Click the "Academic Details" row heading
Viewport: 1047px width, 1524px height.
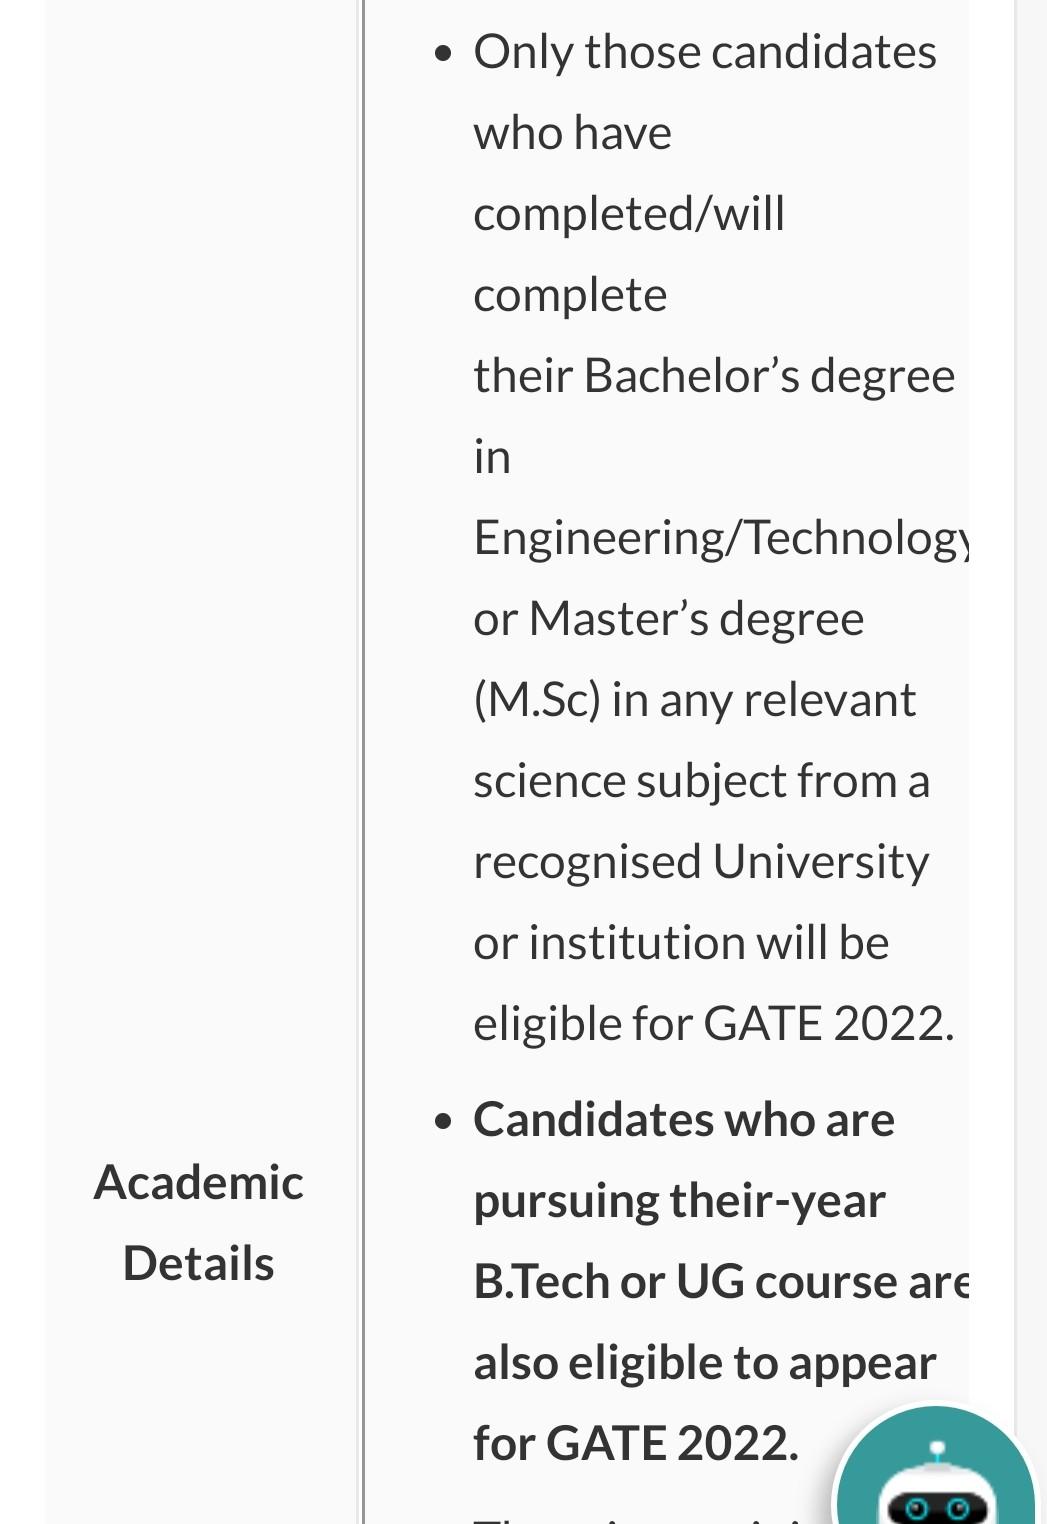(198, 1222)
